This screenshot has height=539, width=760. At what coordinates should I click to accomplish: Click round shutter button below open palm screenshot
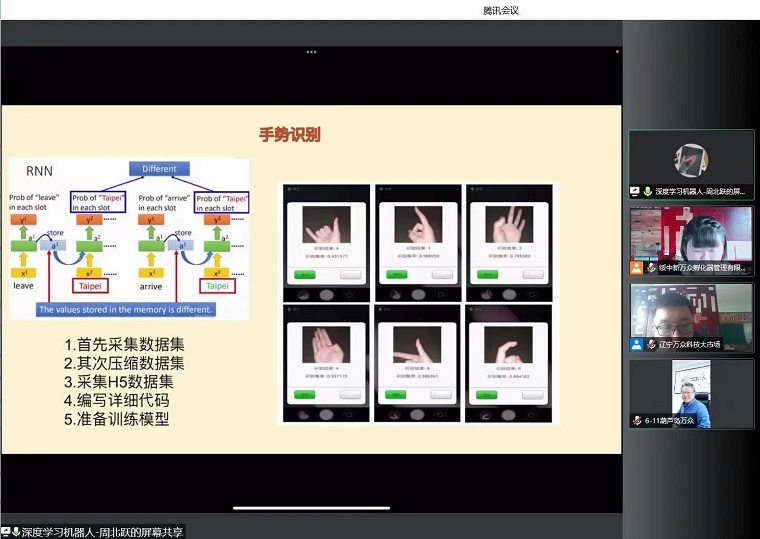click(326, 414)
